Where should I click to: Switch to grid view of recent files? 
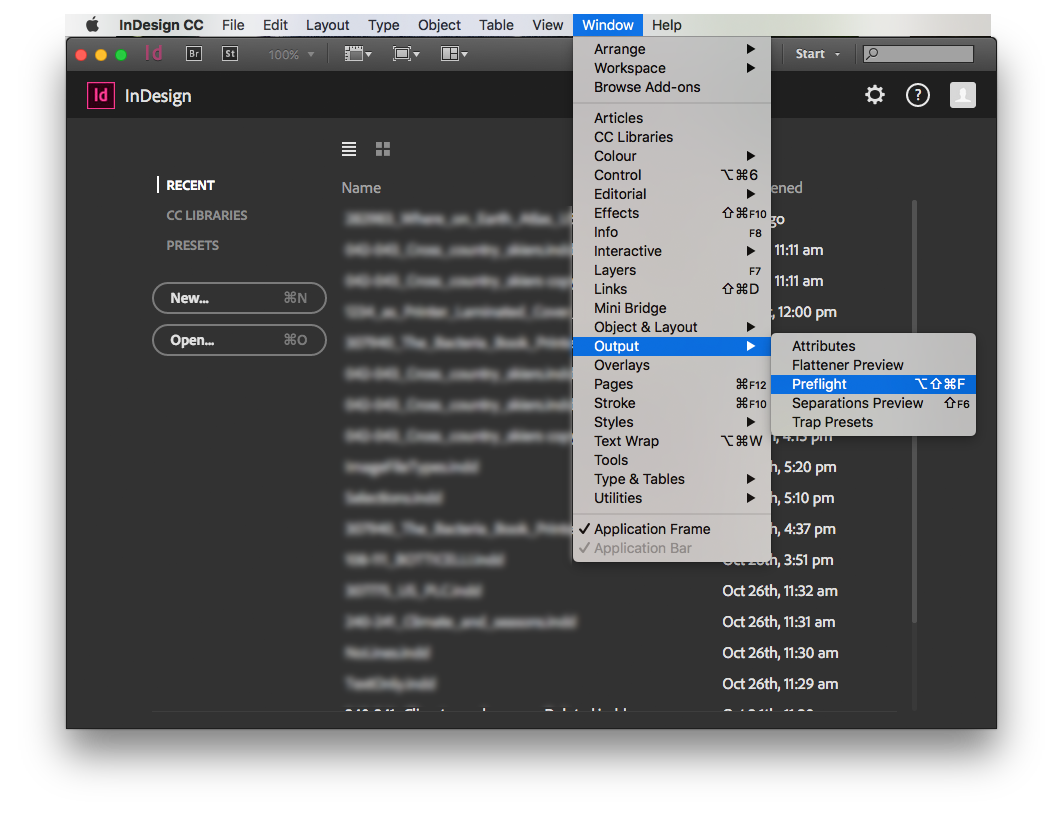point(382,149)
